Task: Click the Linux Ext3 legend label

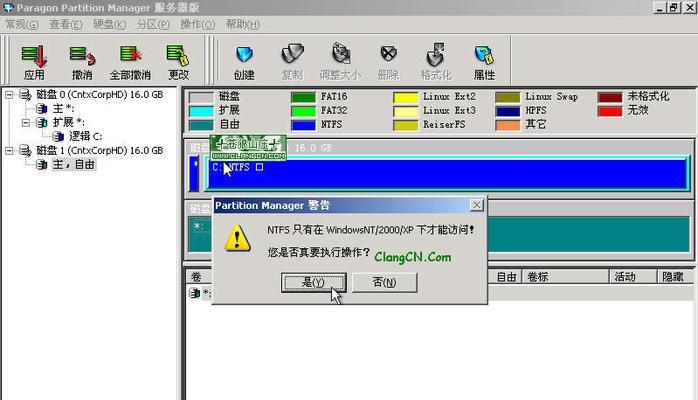Action: click(449, 110)
